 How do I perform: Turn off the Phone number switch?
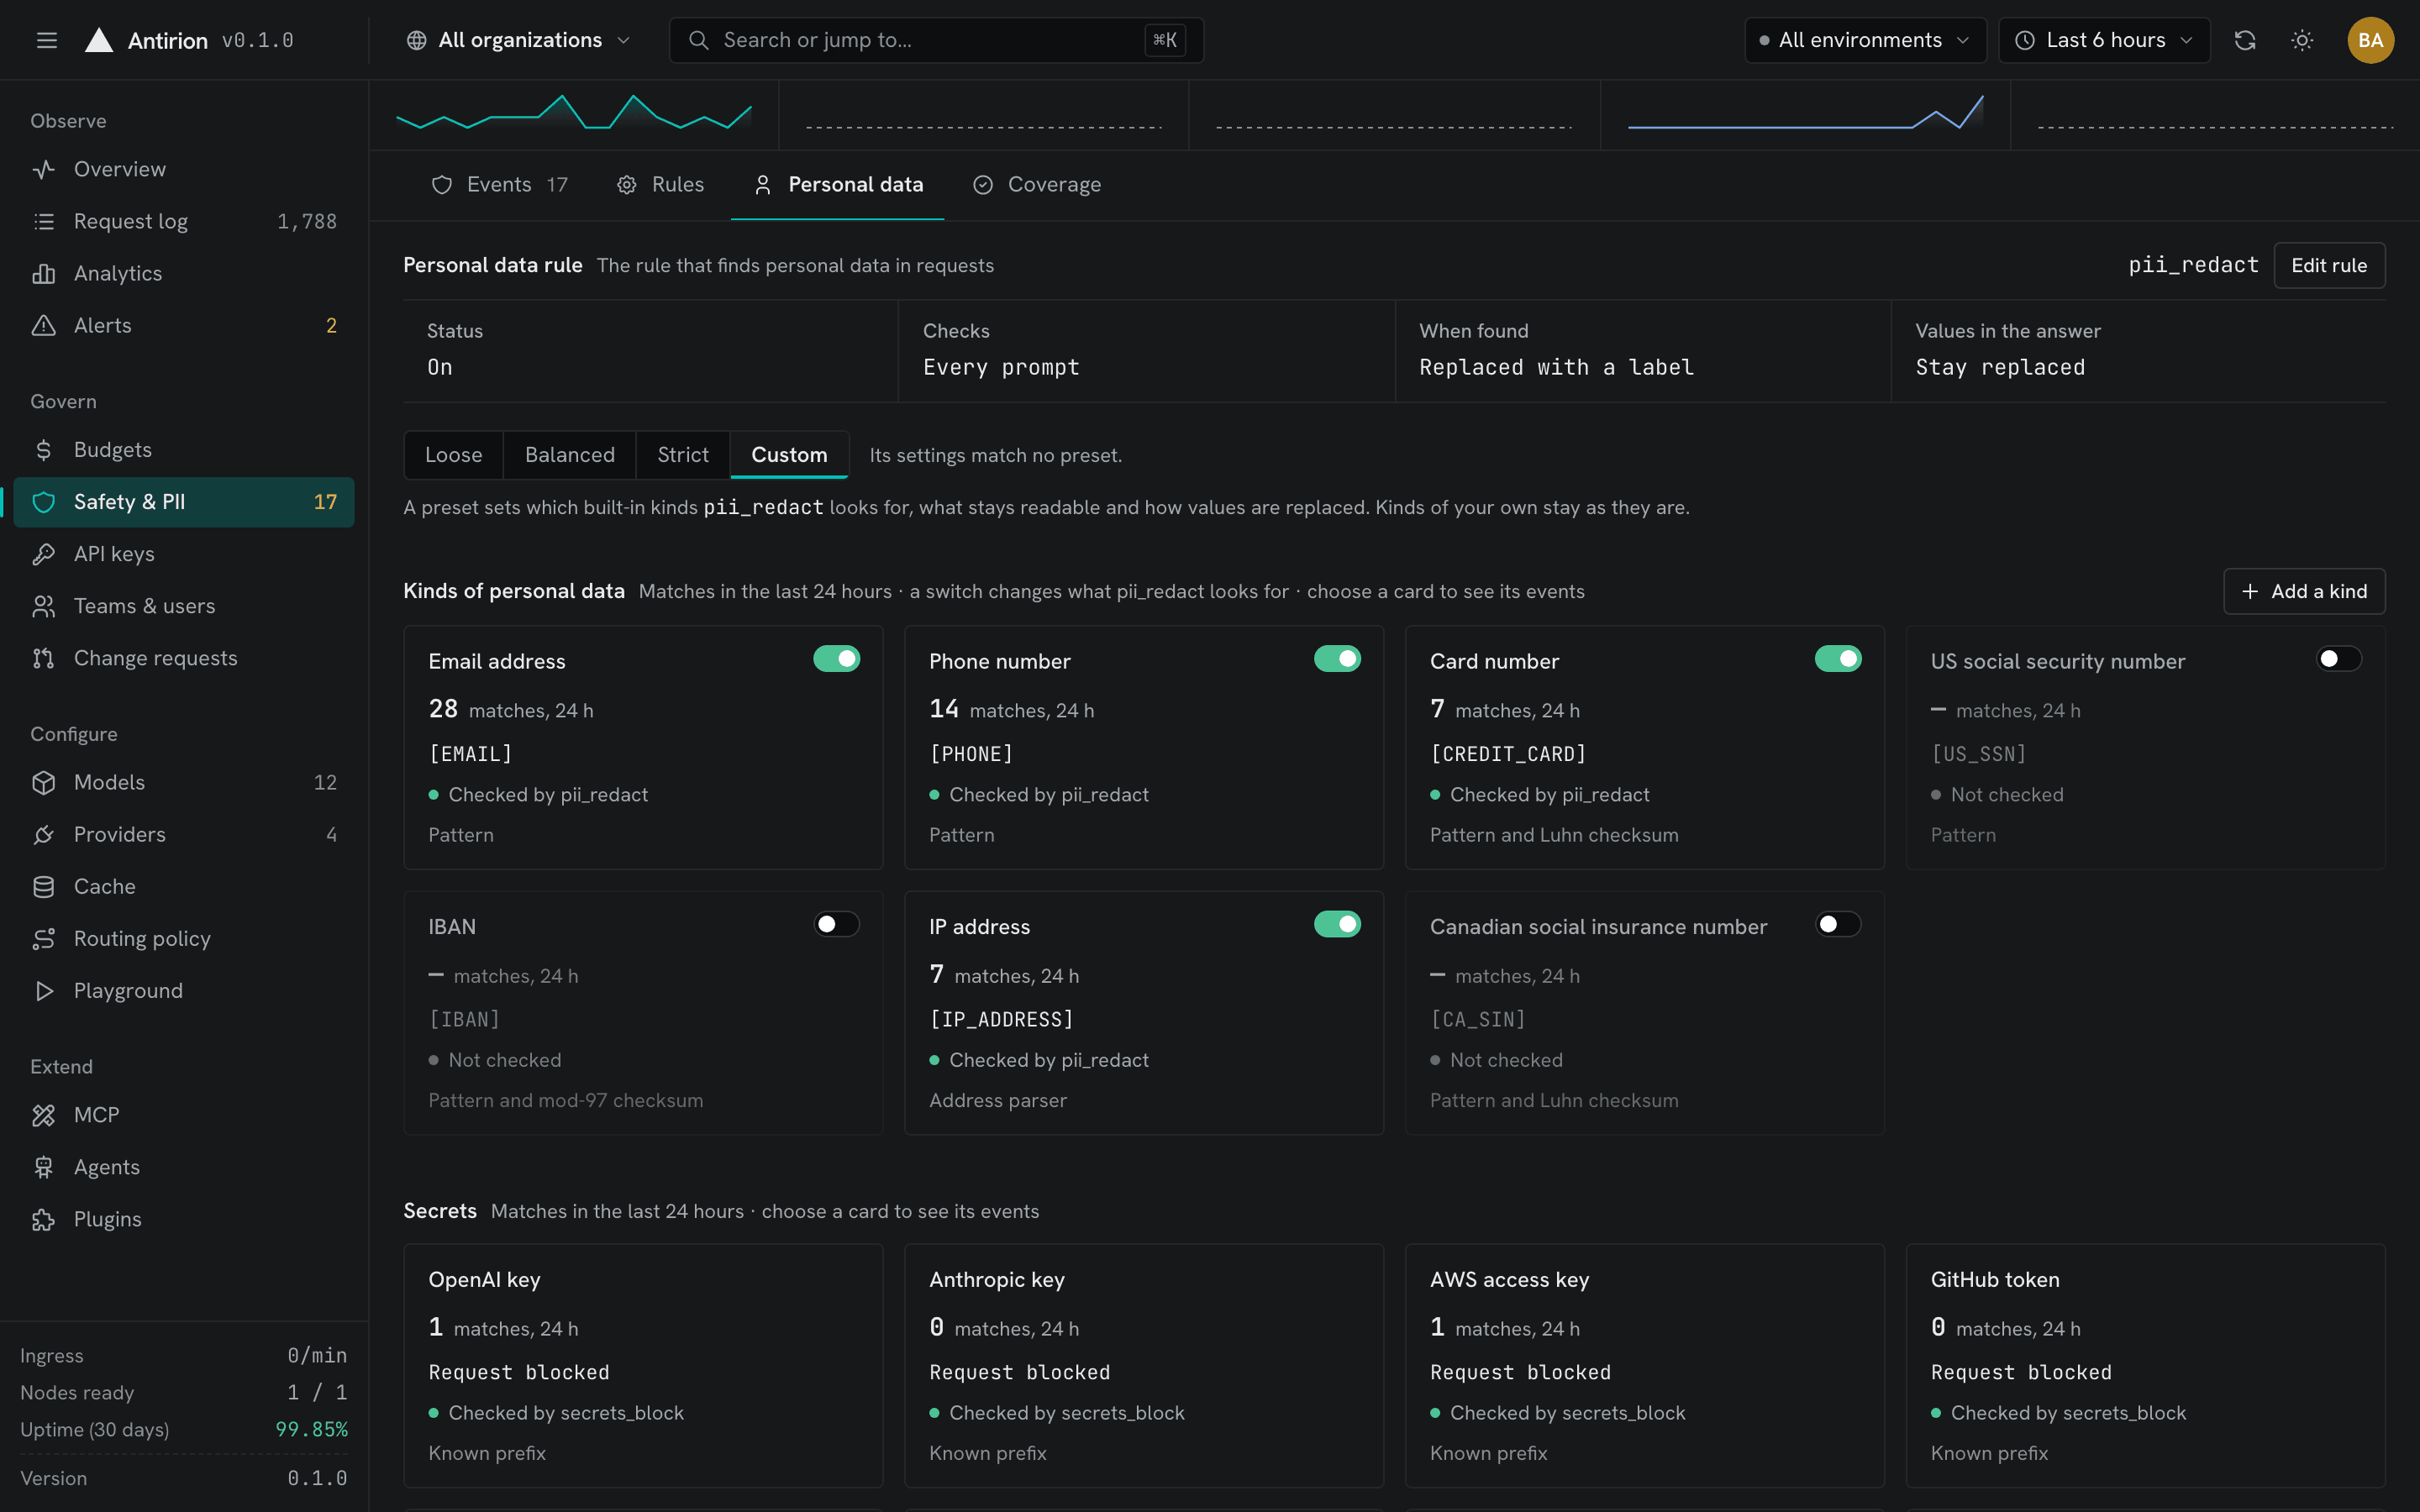click(1337, 658)
